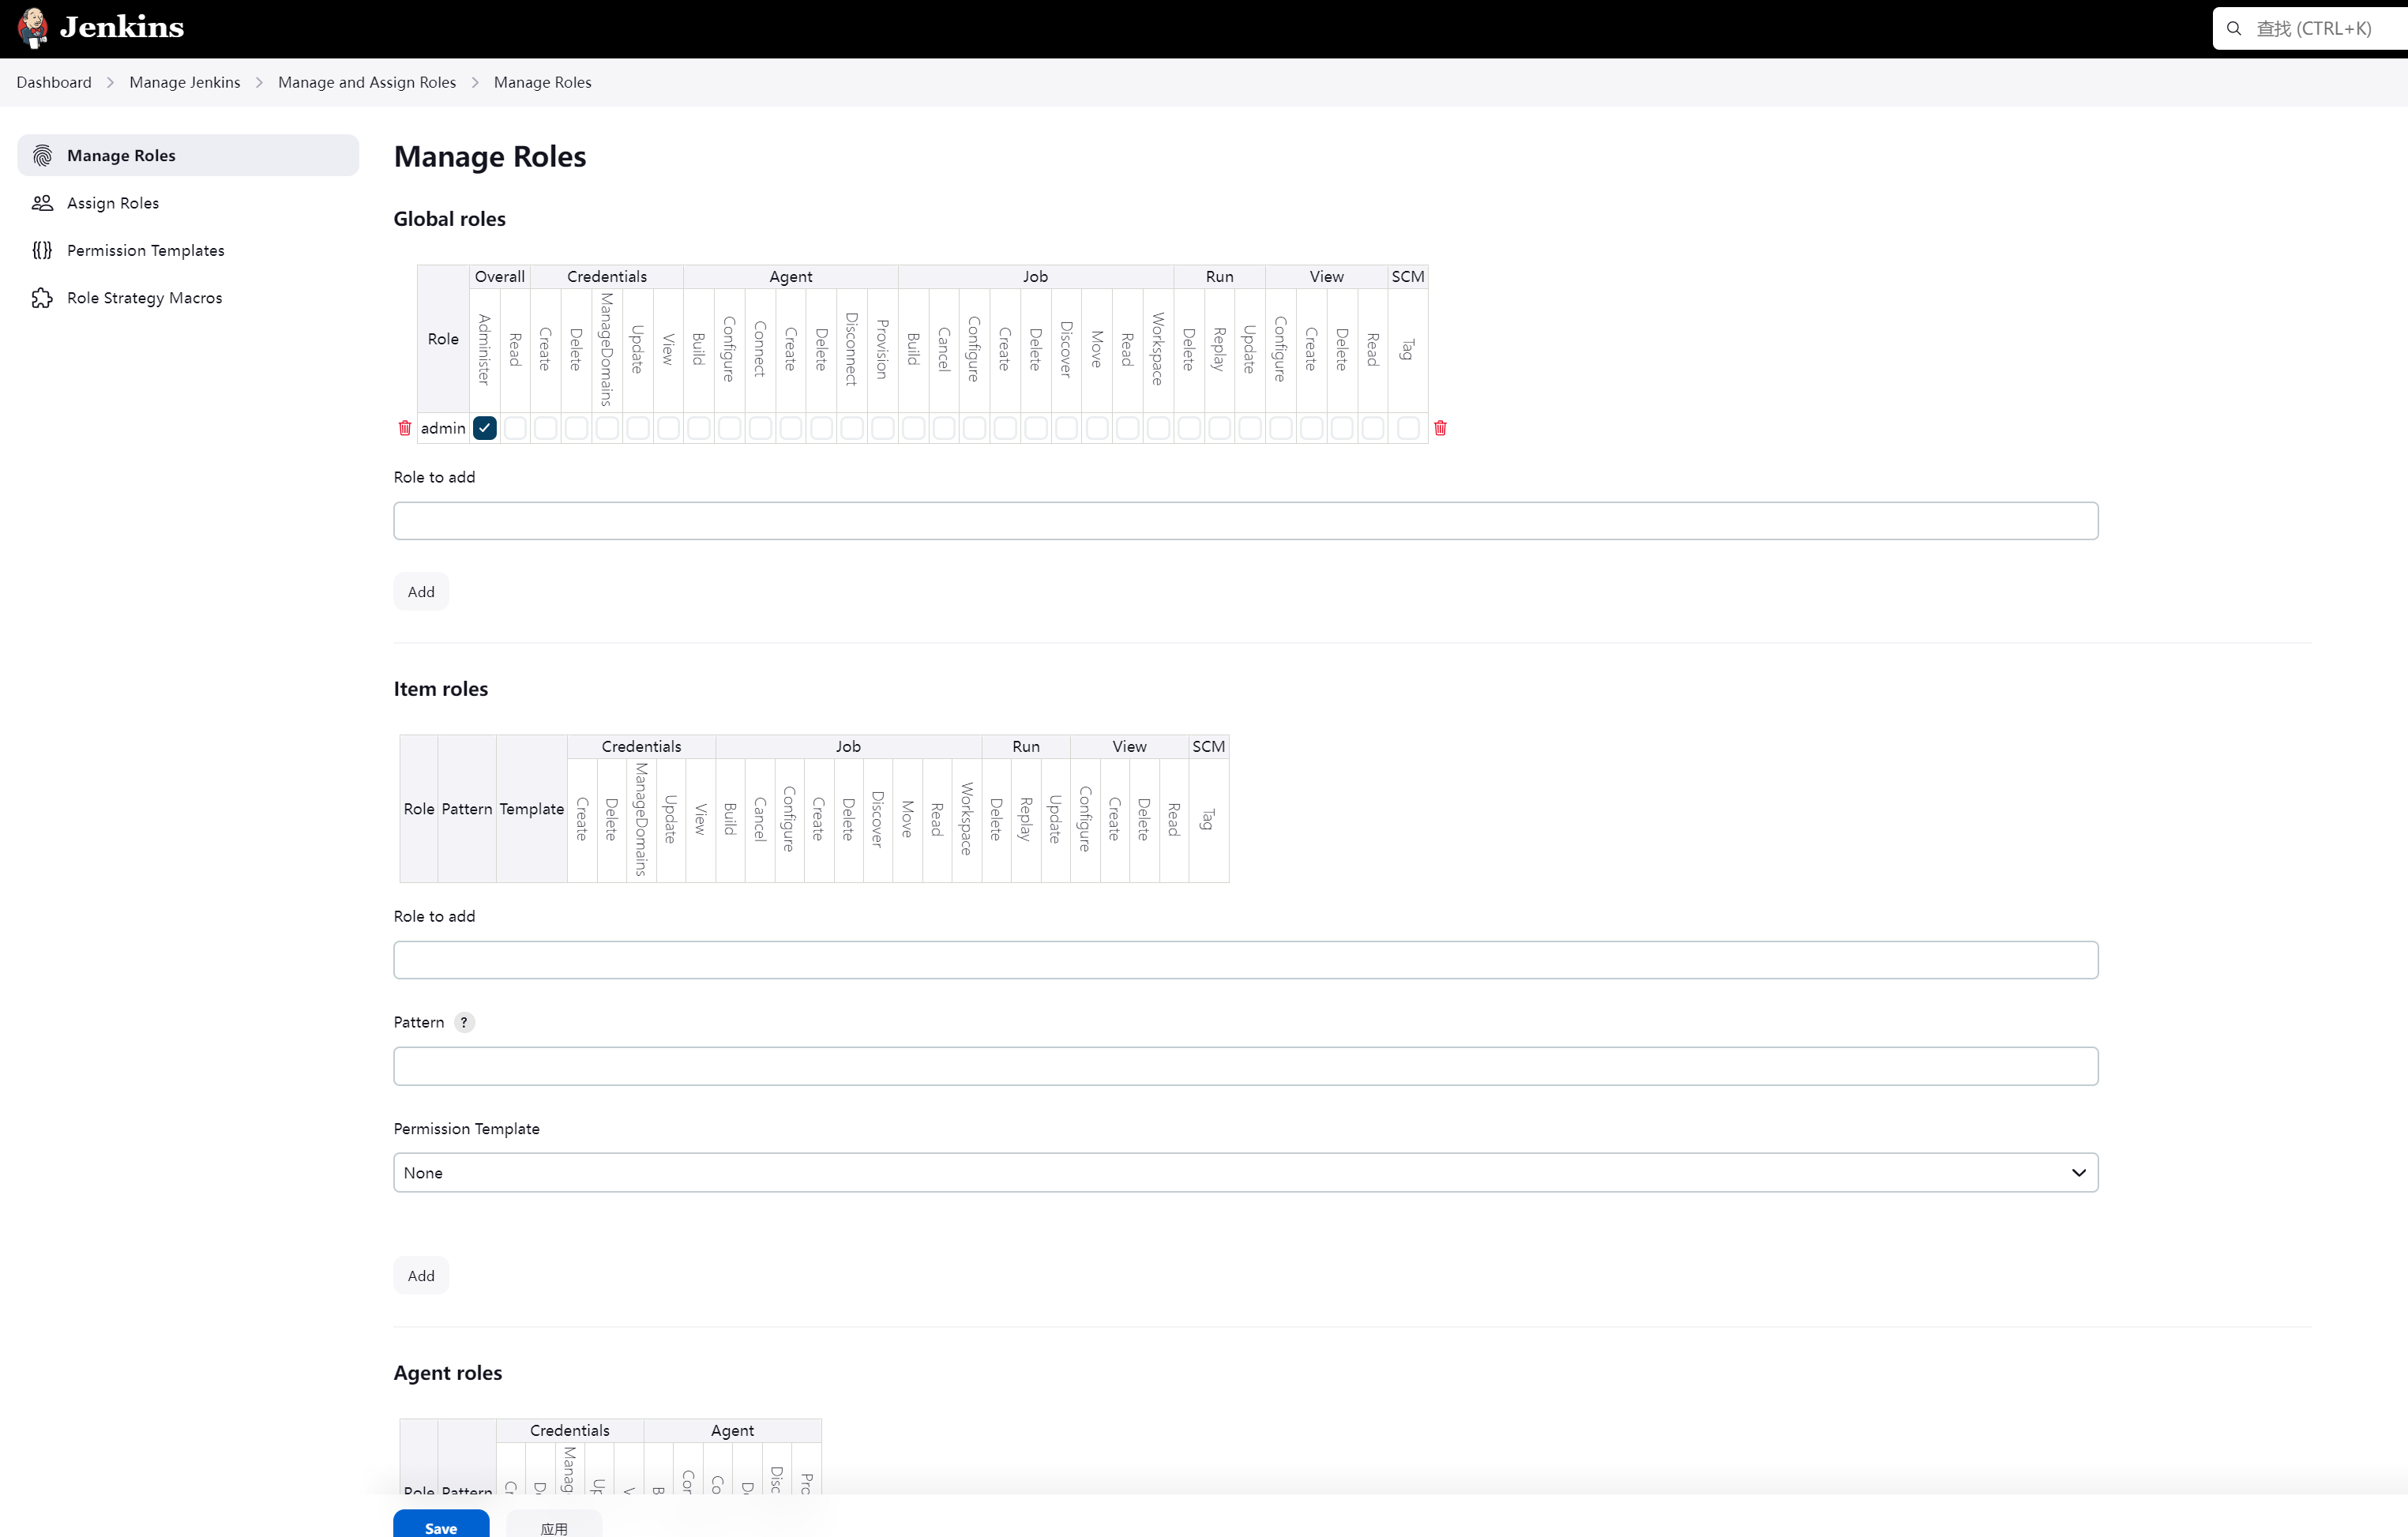Click the Item roles Pattern input field
This screenshot has height=1537, width=2408.
1245,1066
